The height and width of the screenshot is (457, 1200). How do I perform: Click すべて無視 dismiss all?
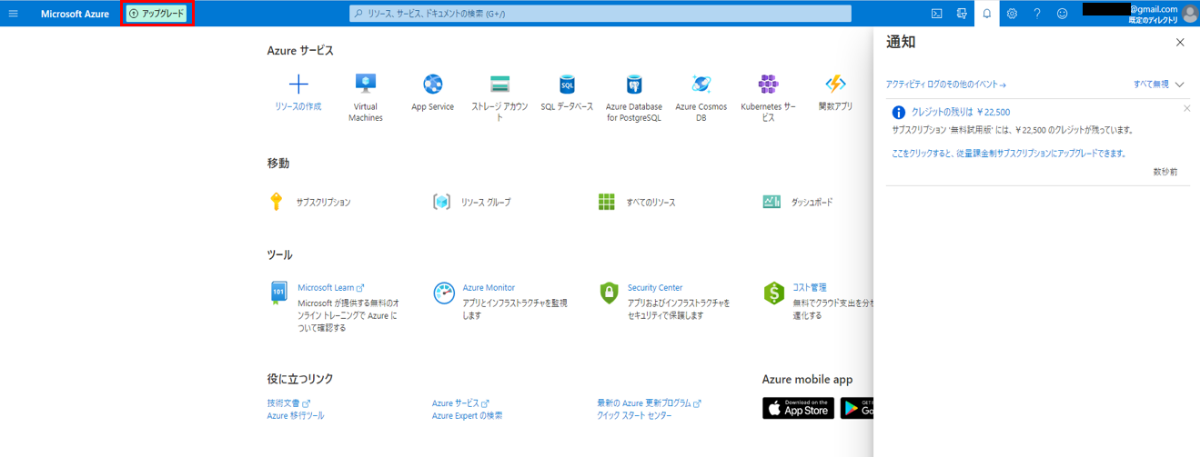coord(1151,85)
